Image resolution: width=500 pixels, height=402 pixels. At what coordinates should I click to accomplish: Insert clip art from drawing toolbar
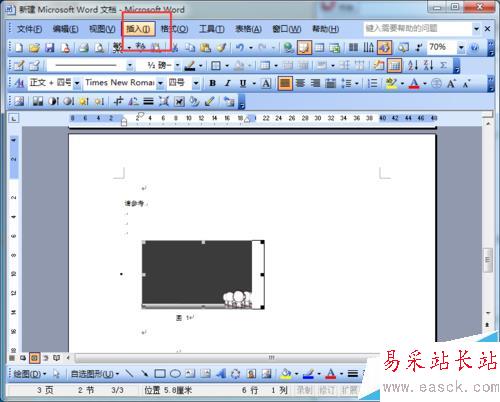pyautogui.click(x=251, y=374)
